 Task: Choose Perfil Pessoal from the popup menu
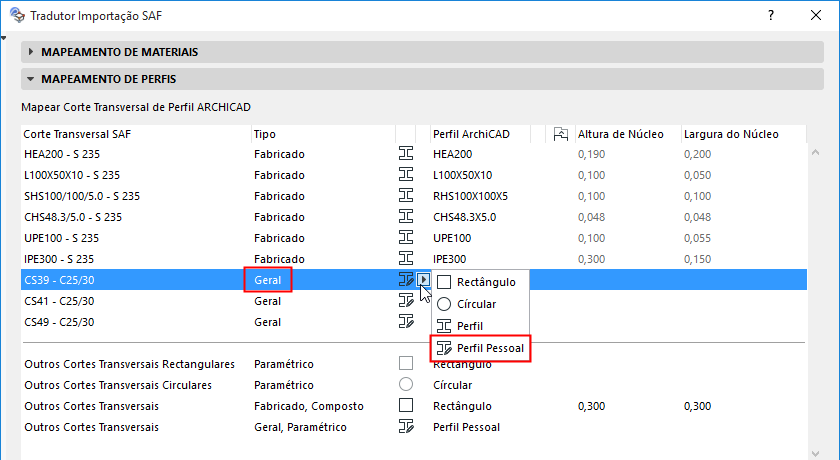[x=481, y=348]
